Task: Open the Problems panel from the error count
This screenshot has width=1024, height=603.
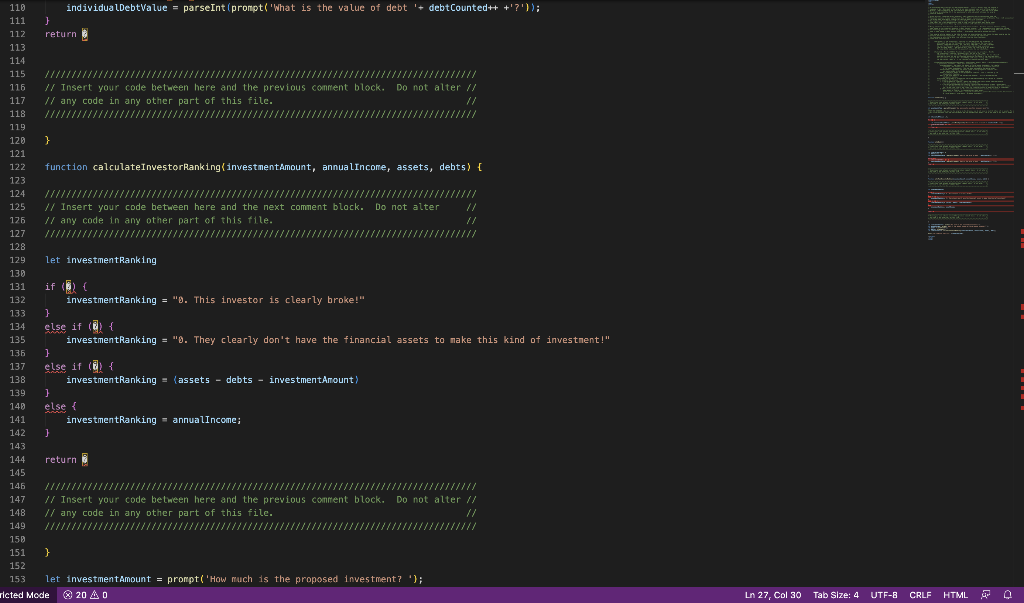Action: click(85, 595)
